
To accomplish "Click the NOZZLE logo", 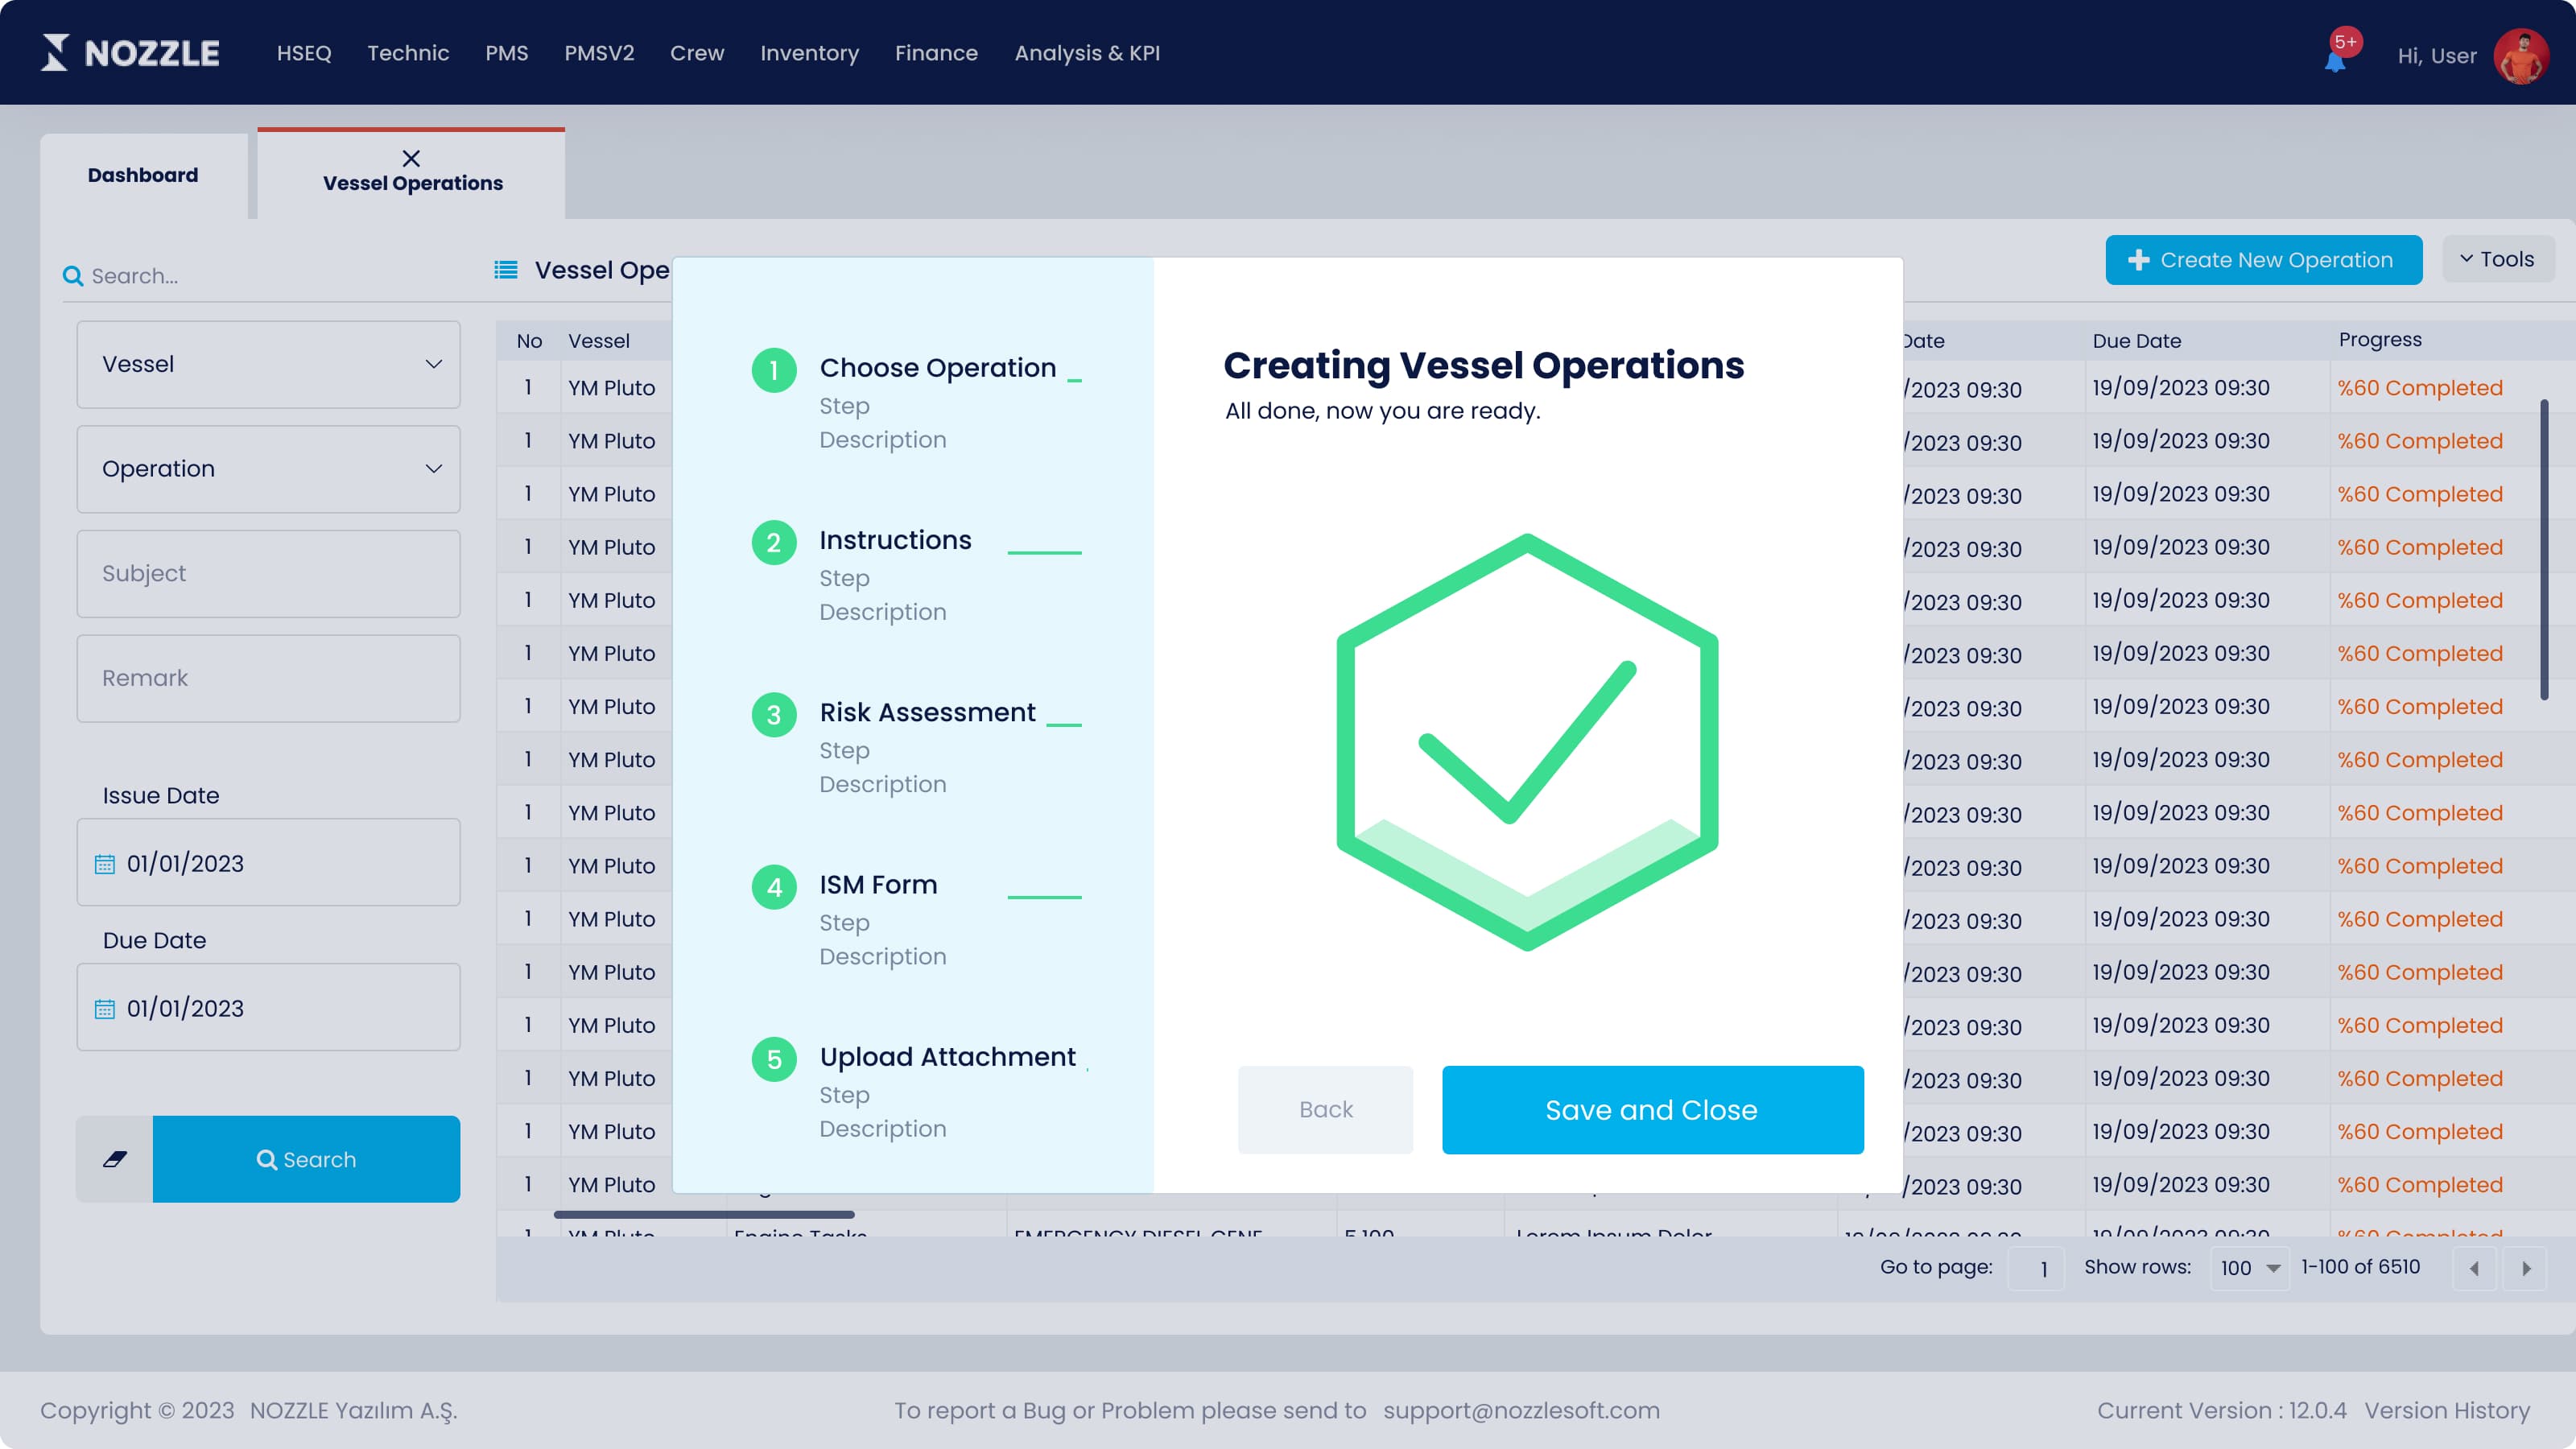I will [130, 52].
